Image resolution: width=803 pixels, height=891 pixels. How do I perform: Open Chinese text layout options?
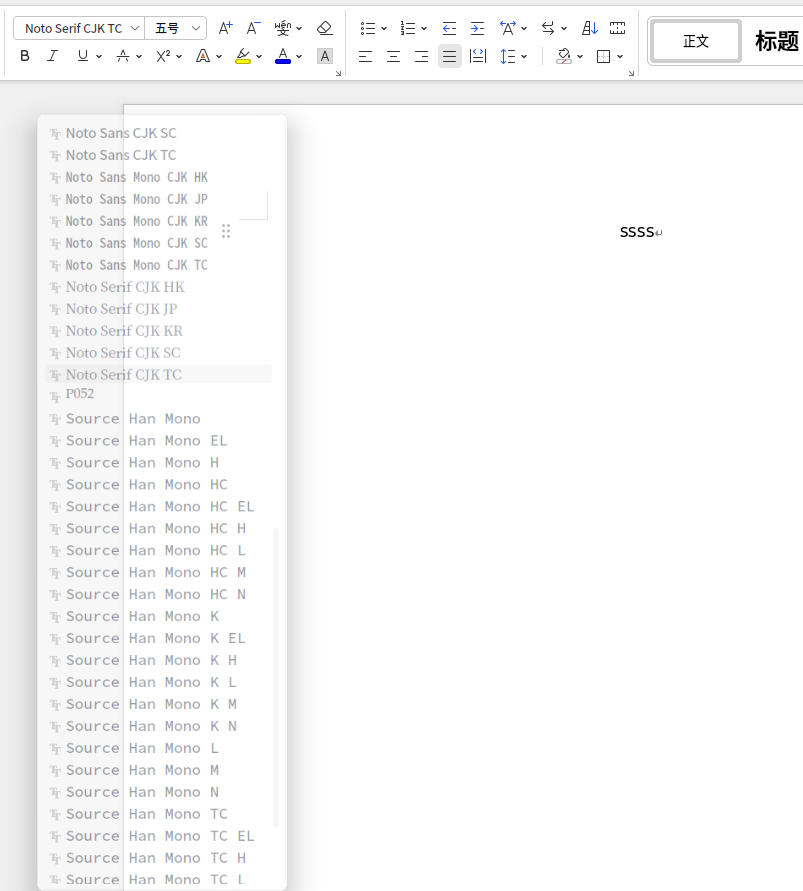pos(507,28)
